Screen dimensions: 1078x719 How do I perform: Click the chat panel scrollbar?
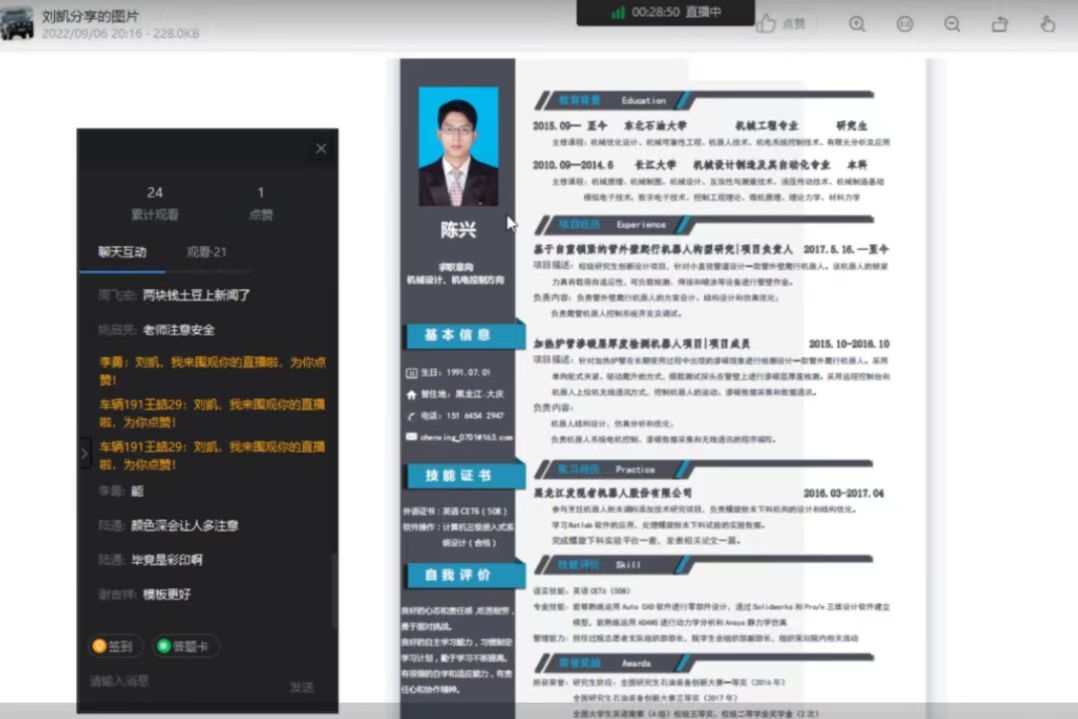pos(335,591)
